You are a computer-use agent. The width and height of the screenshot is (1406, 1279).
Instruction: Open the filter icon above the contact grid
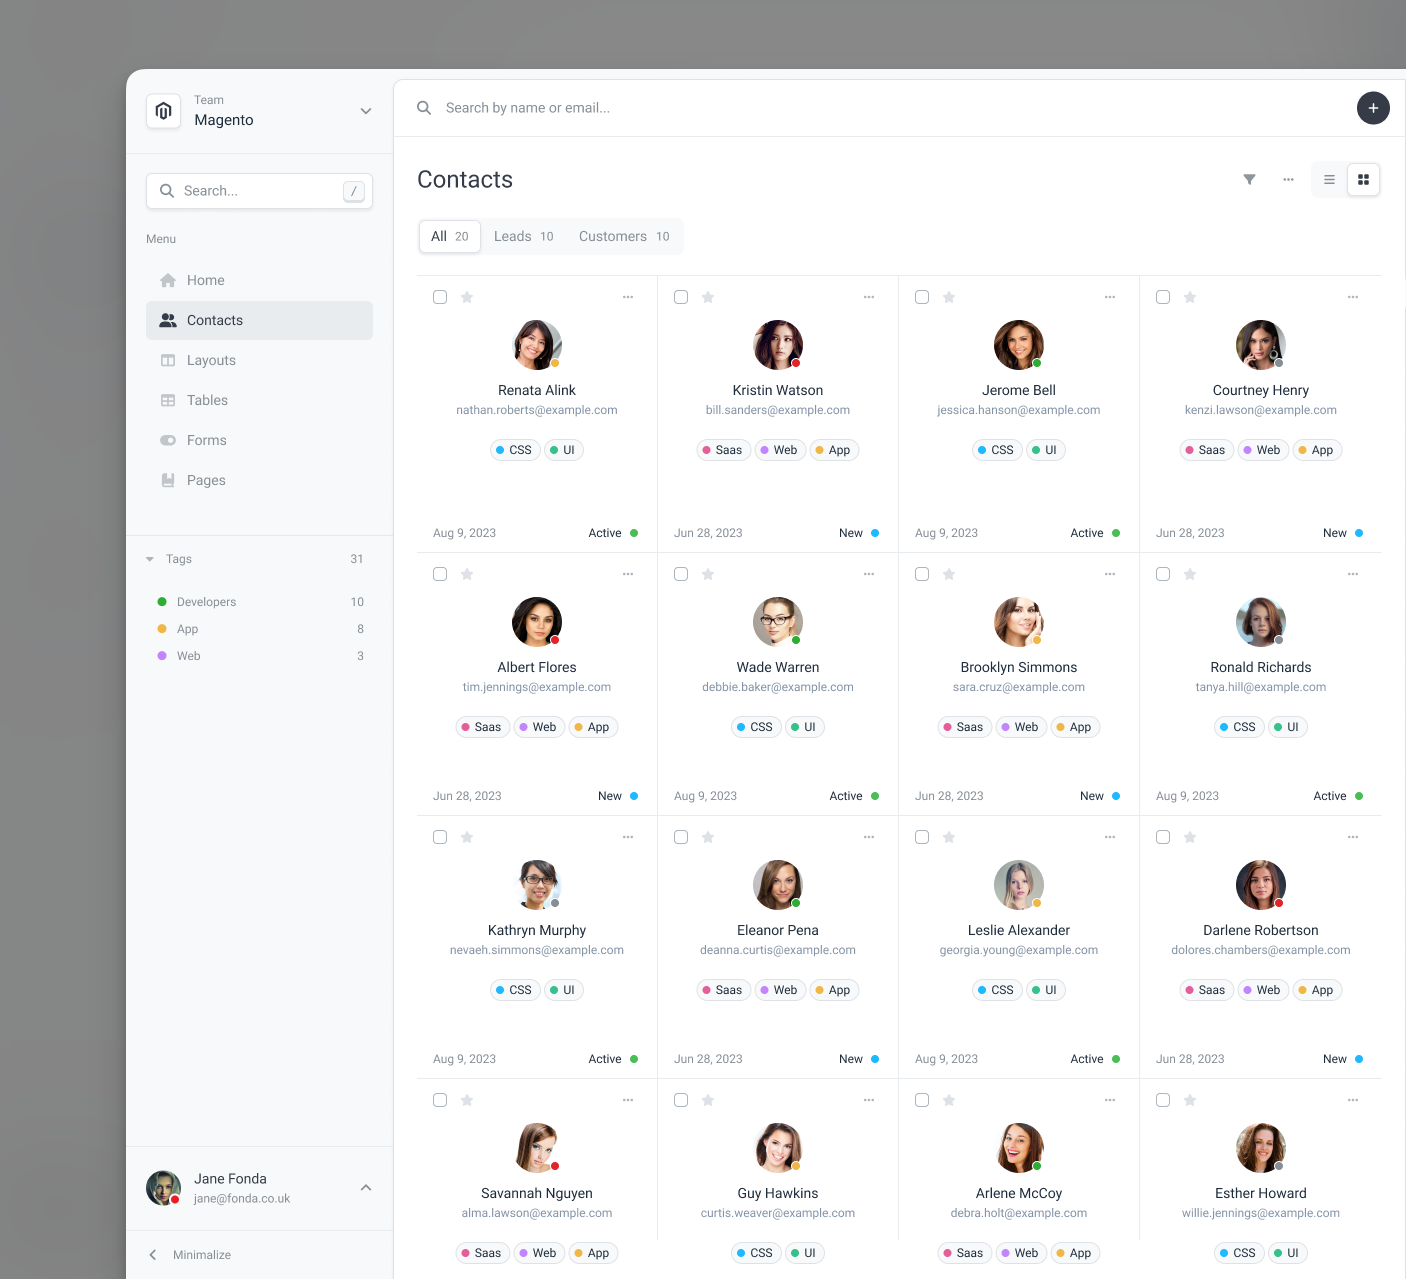click(x=1249, y=179)
